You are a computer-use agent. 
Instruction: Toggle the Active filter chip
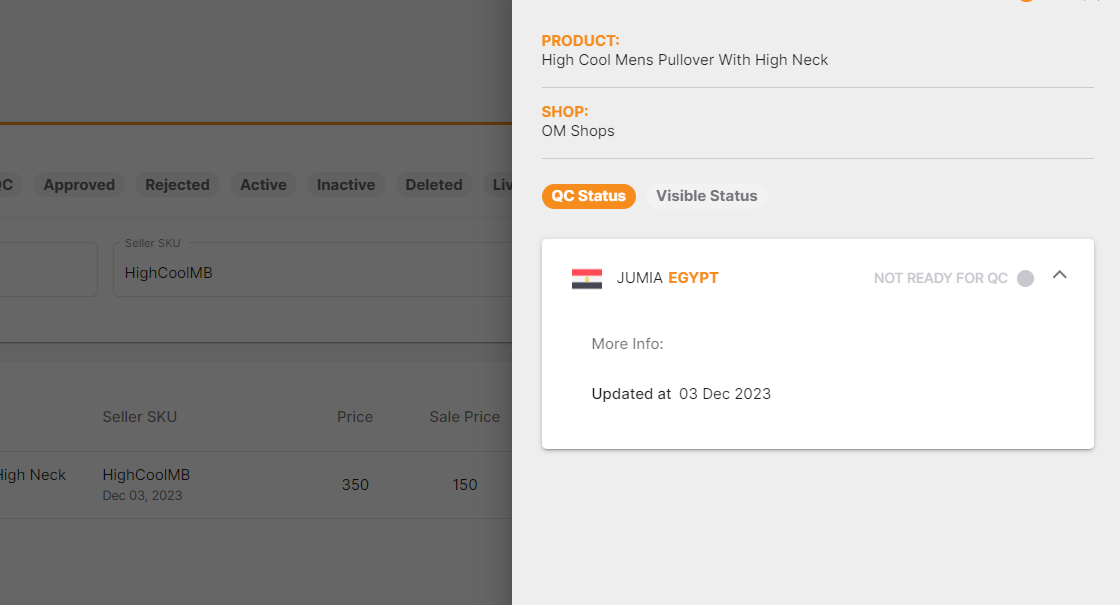263,185
